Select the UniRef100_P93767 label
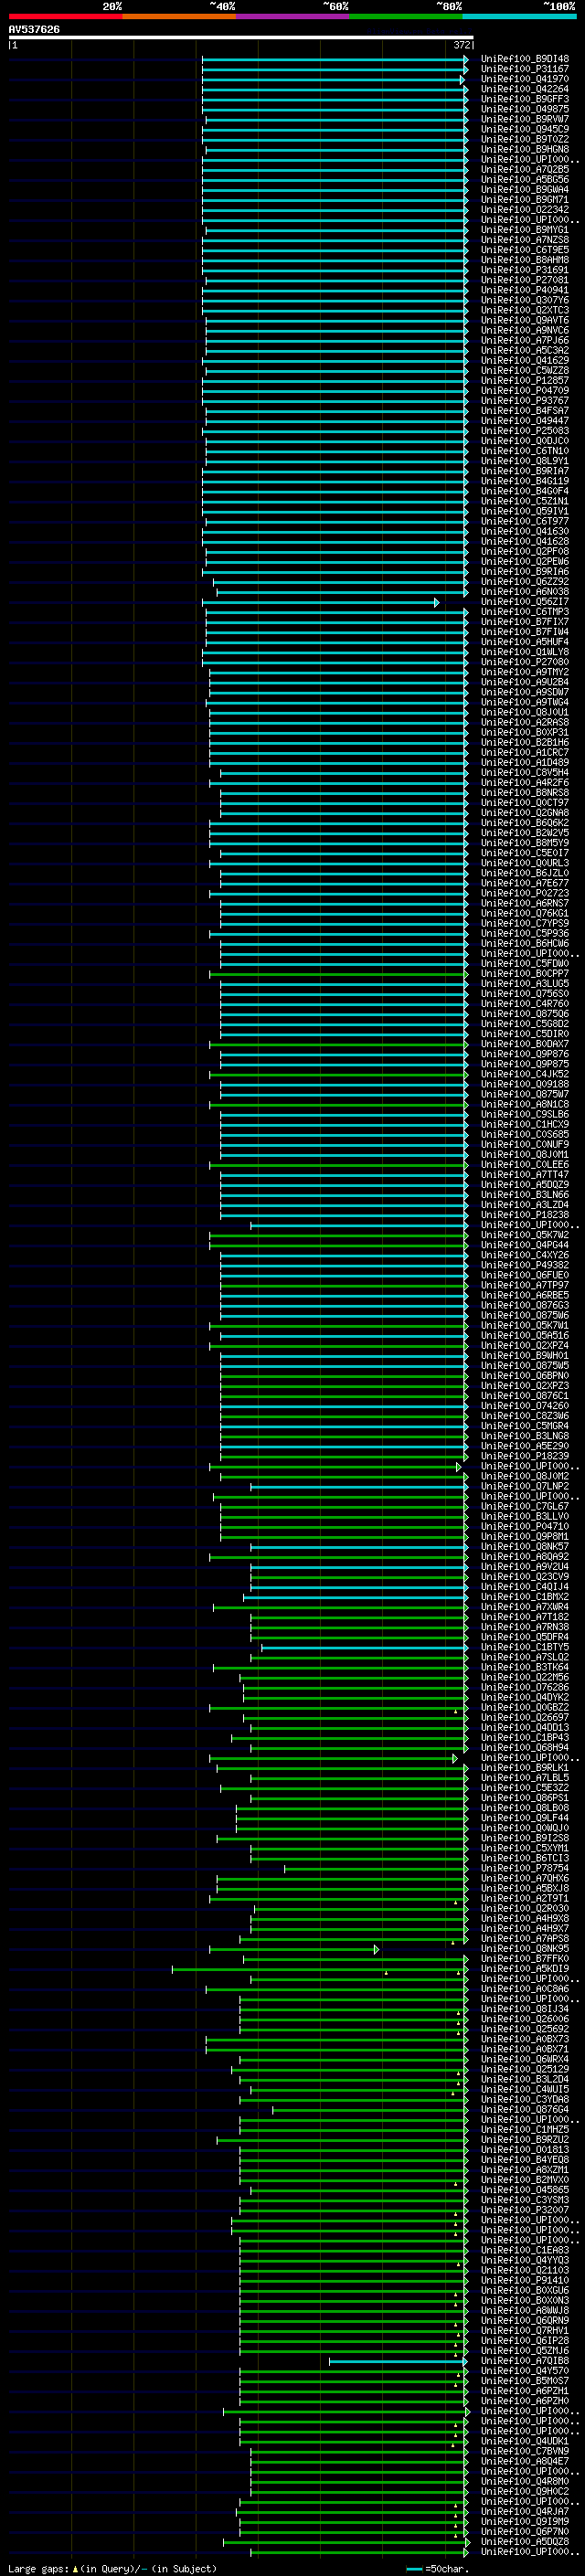 [525, 401]
